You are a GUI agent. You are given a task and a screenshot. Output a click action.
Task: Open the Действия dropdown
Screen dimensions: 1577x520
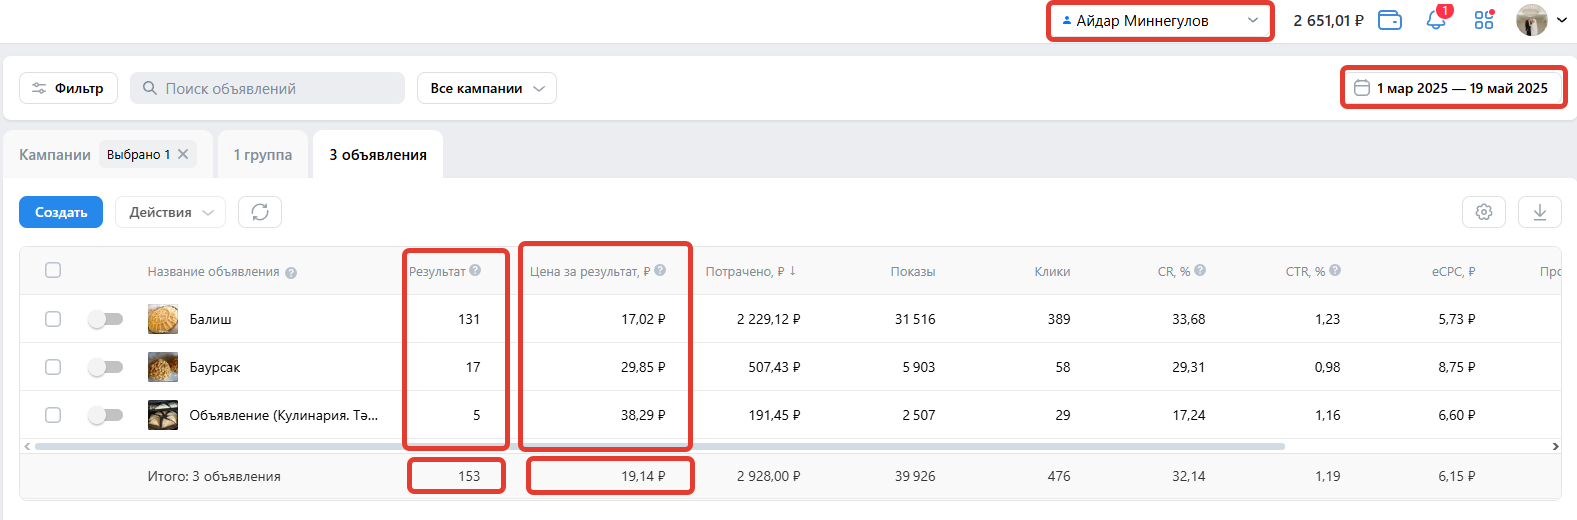point(170,212)
